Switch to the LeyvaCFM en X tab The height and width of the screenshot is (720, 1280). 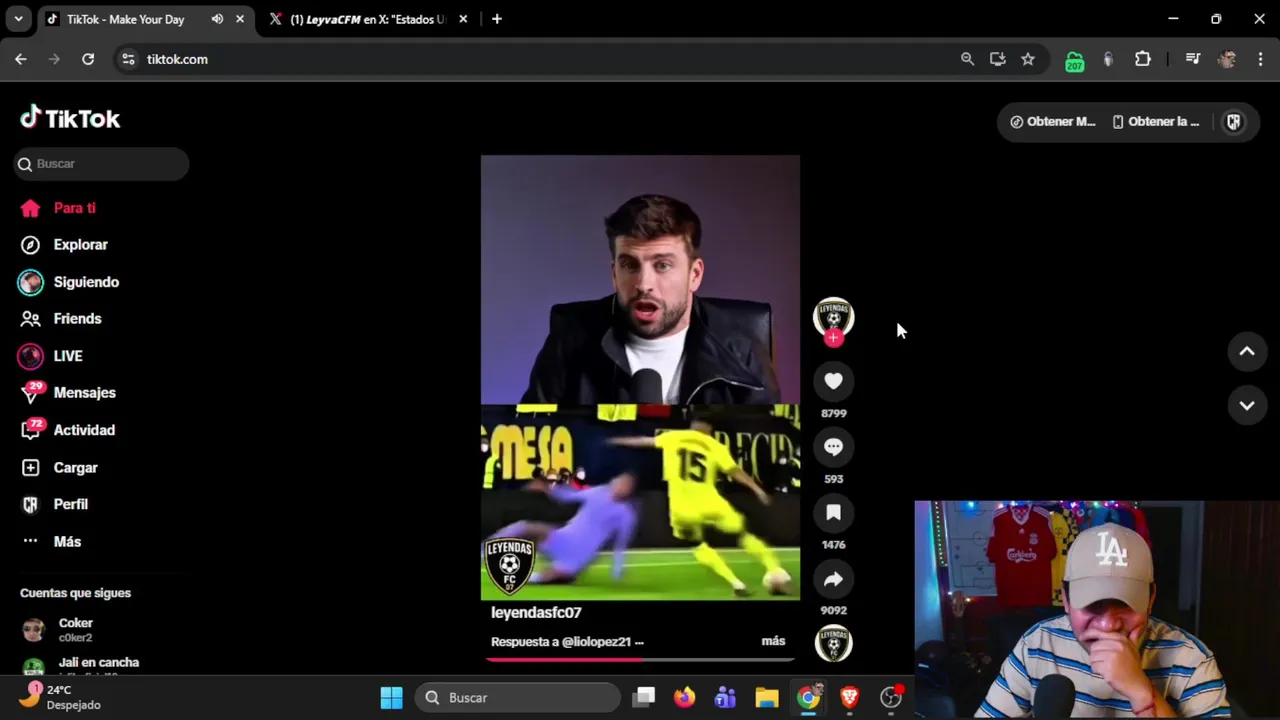pyautogui.click(x=367, y=19)
